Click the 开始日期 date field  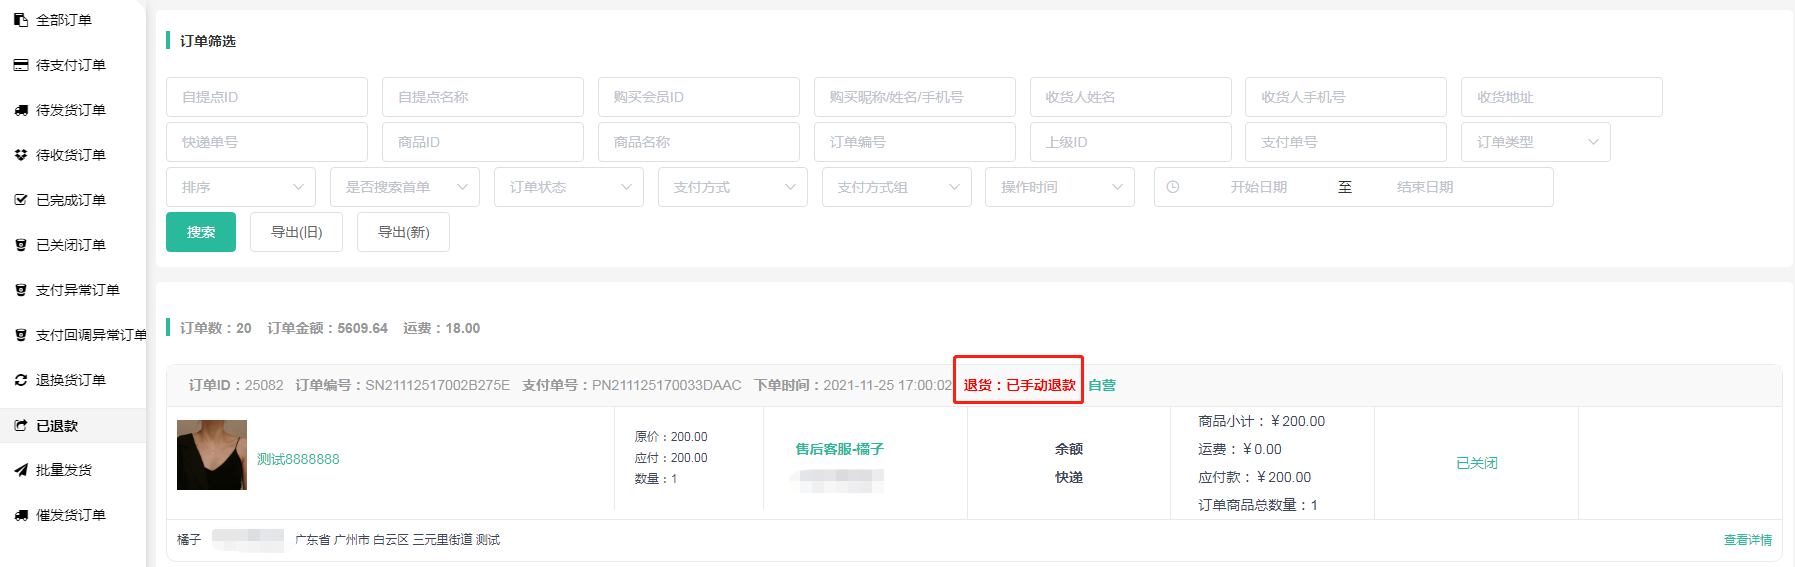[1258, 187]
